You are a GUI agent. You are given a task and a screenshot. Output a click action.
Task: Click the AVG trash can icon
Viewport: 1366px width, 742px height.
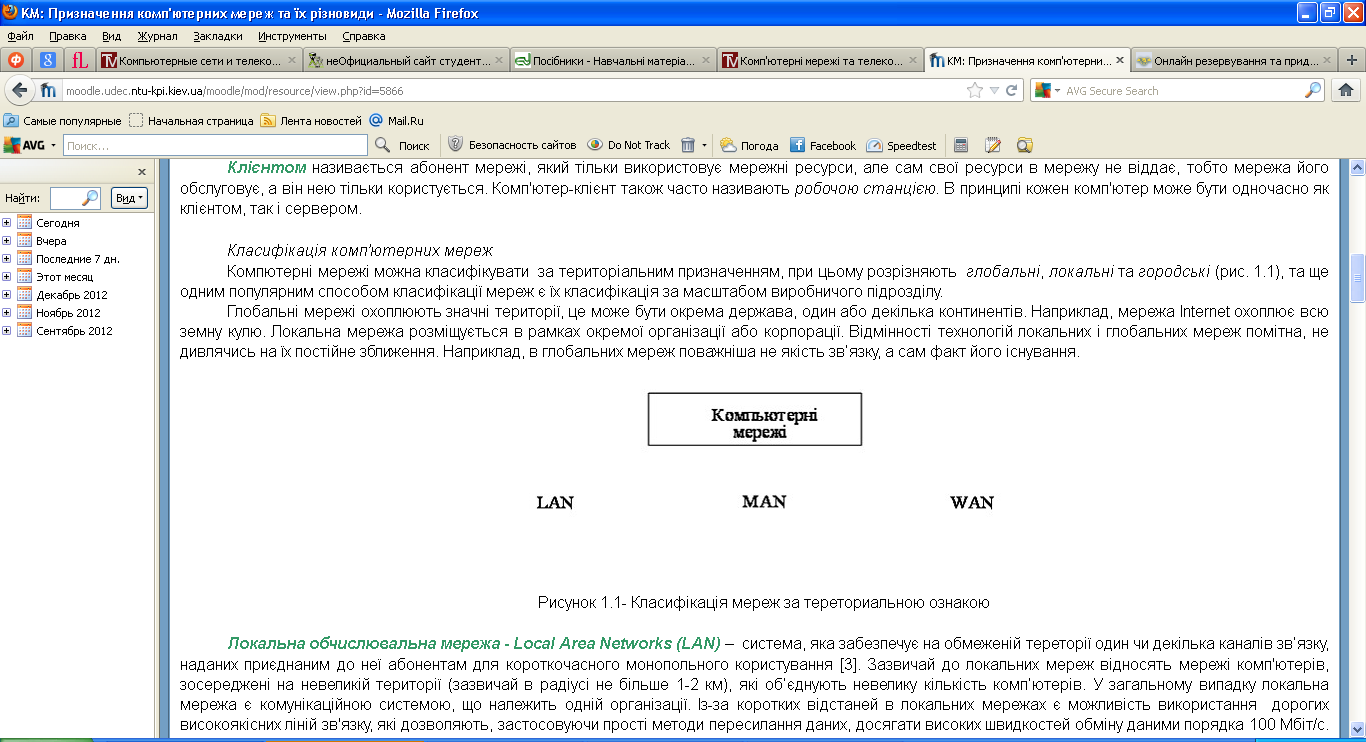pos(688,145)
